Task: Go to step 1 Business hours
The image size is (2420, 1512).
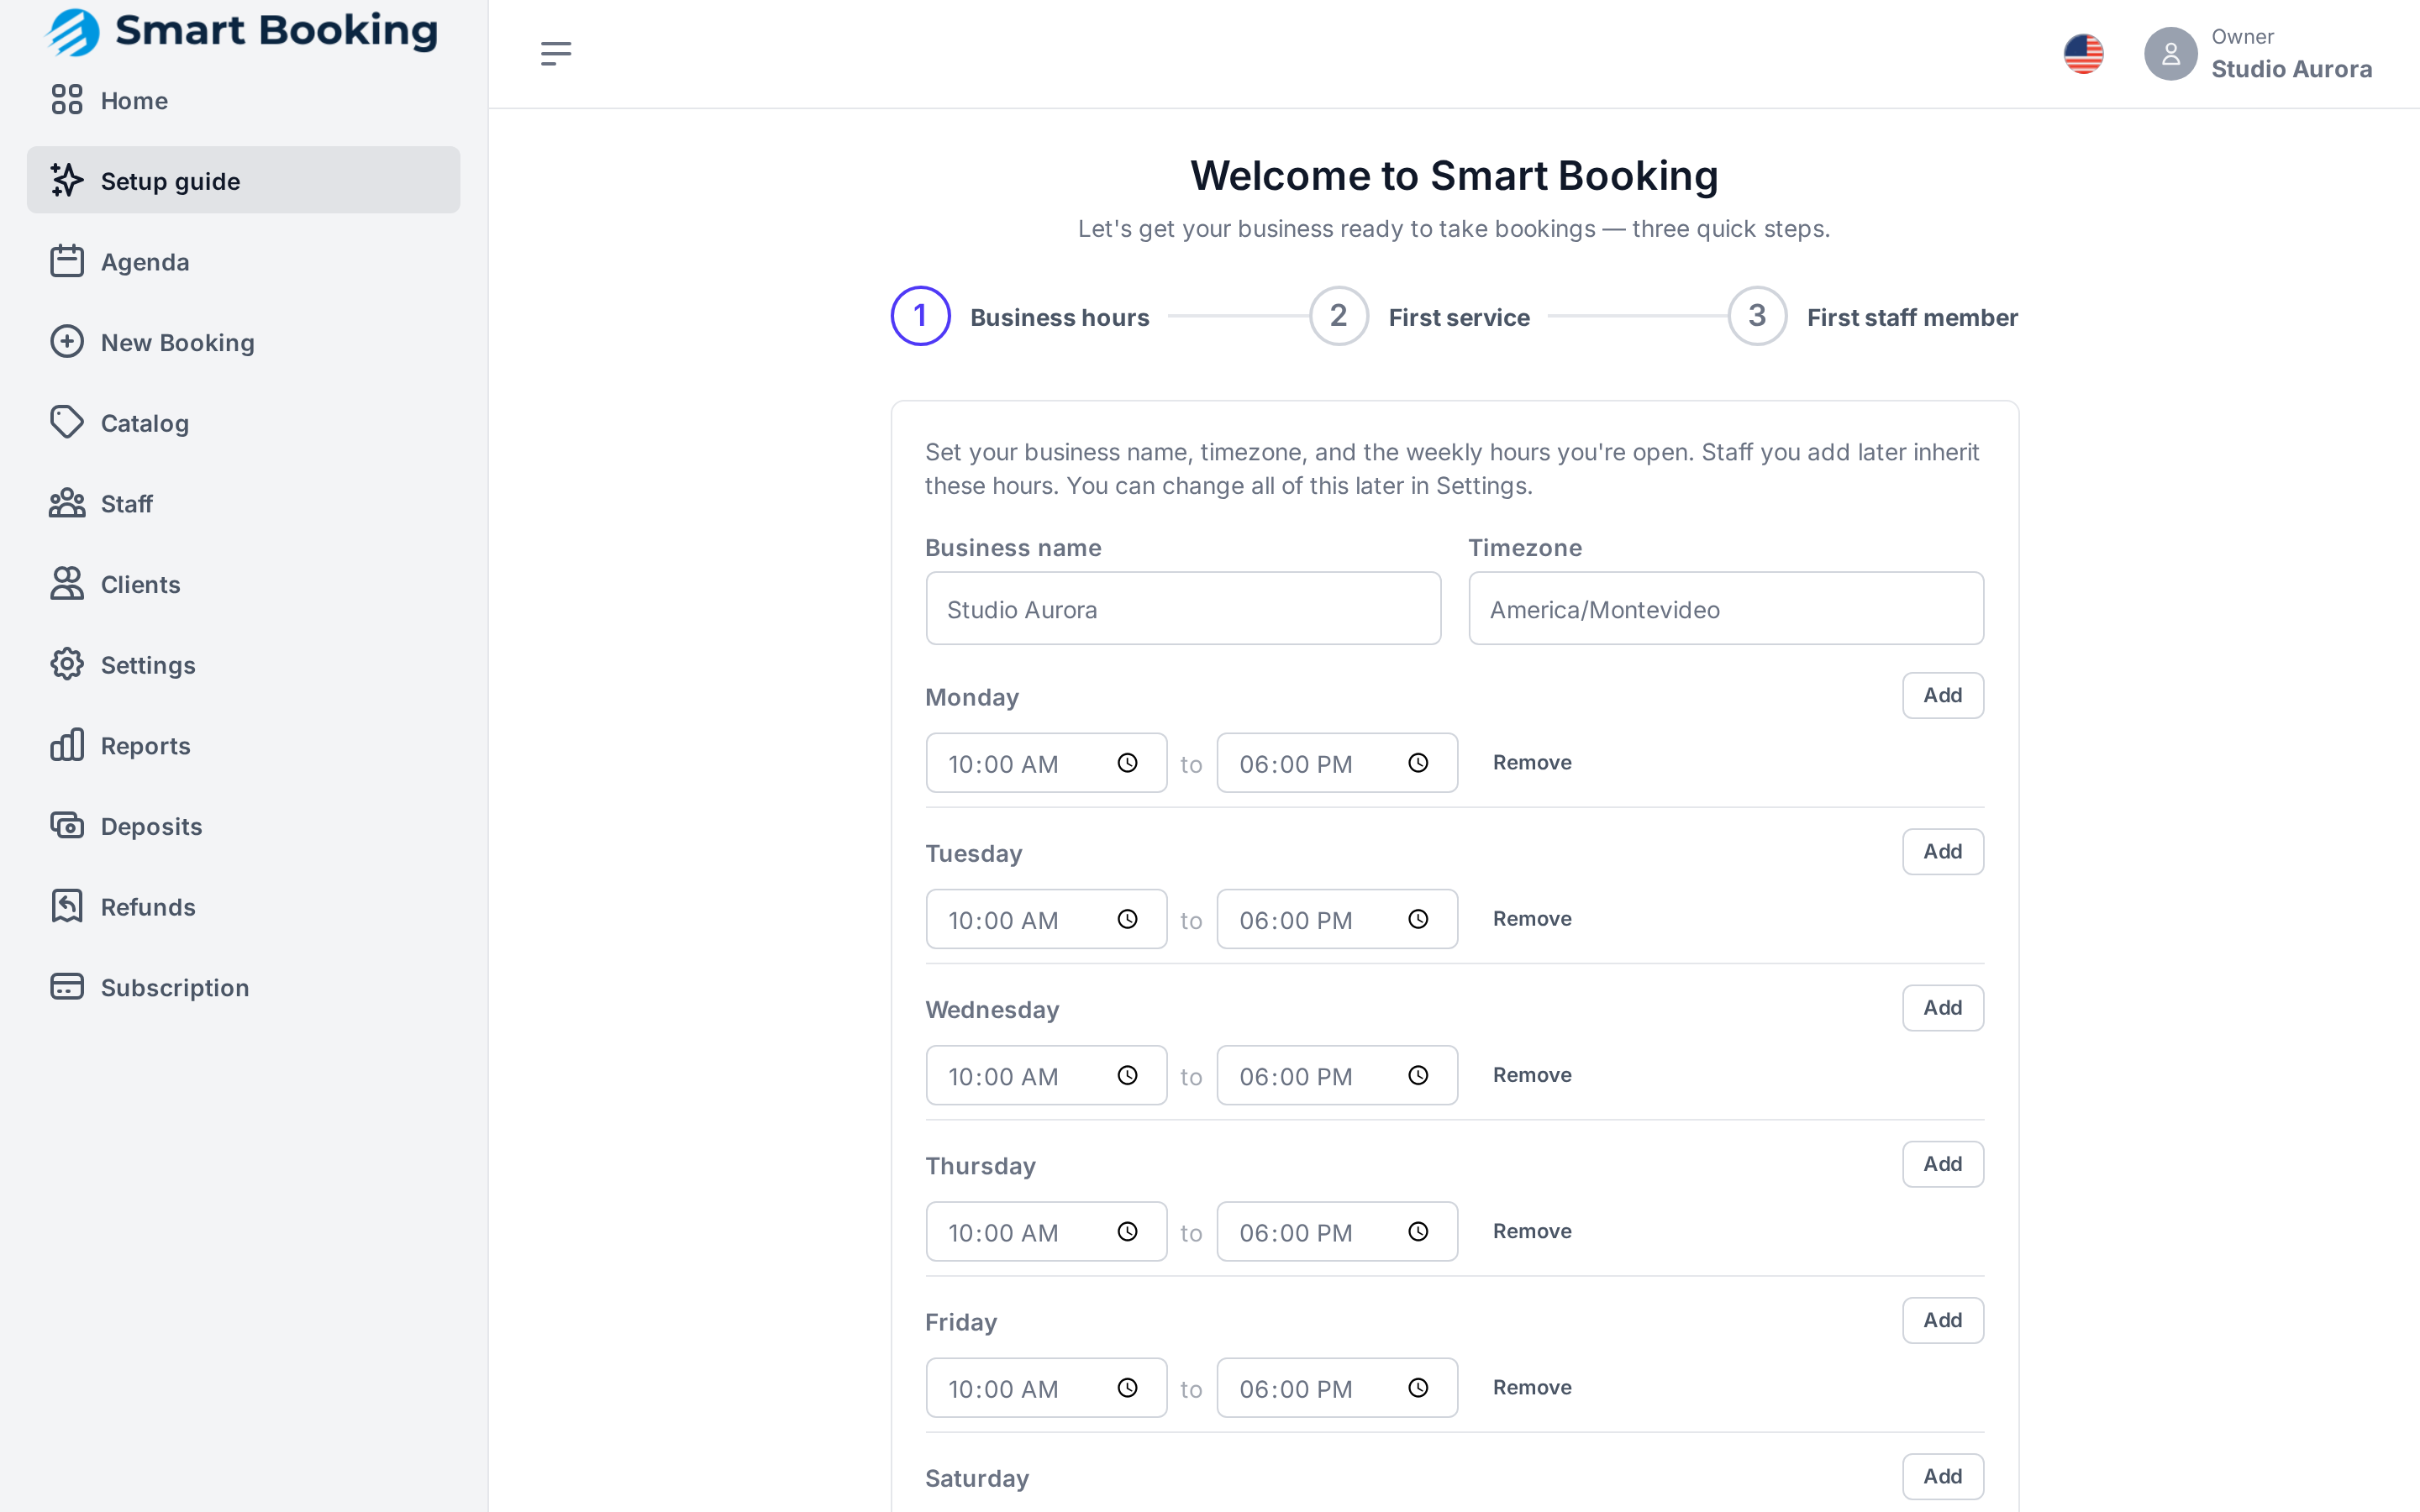Action: (x=1020, y=316)
